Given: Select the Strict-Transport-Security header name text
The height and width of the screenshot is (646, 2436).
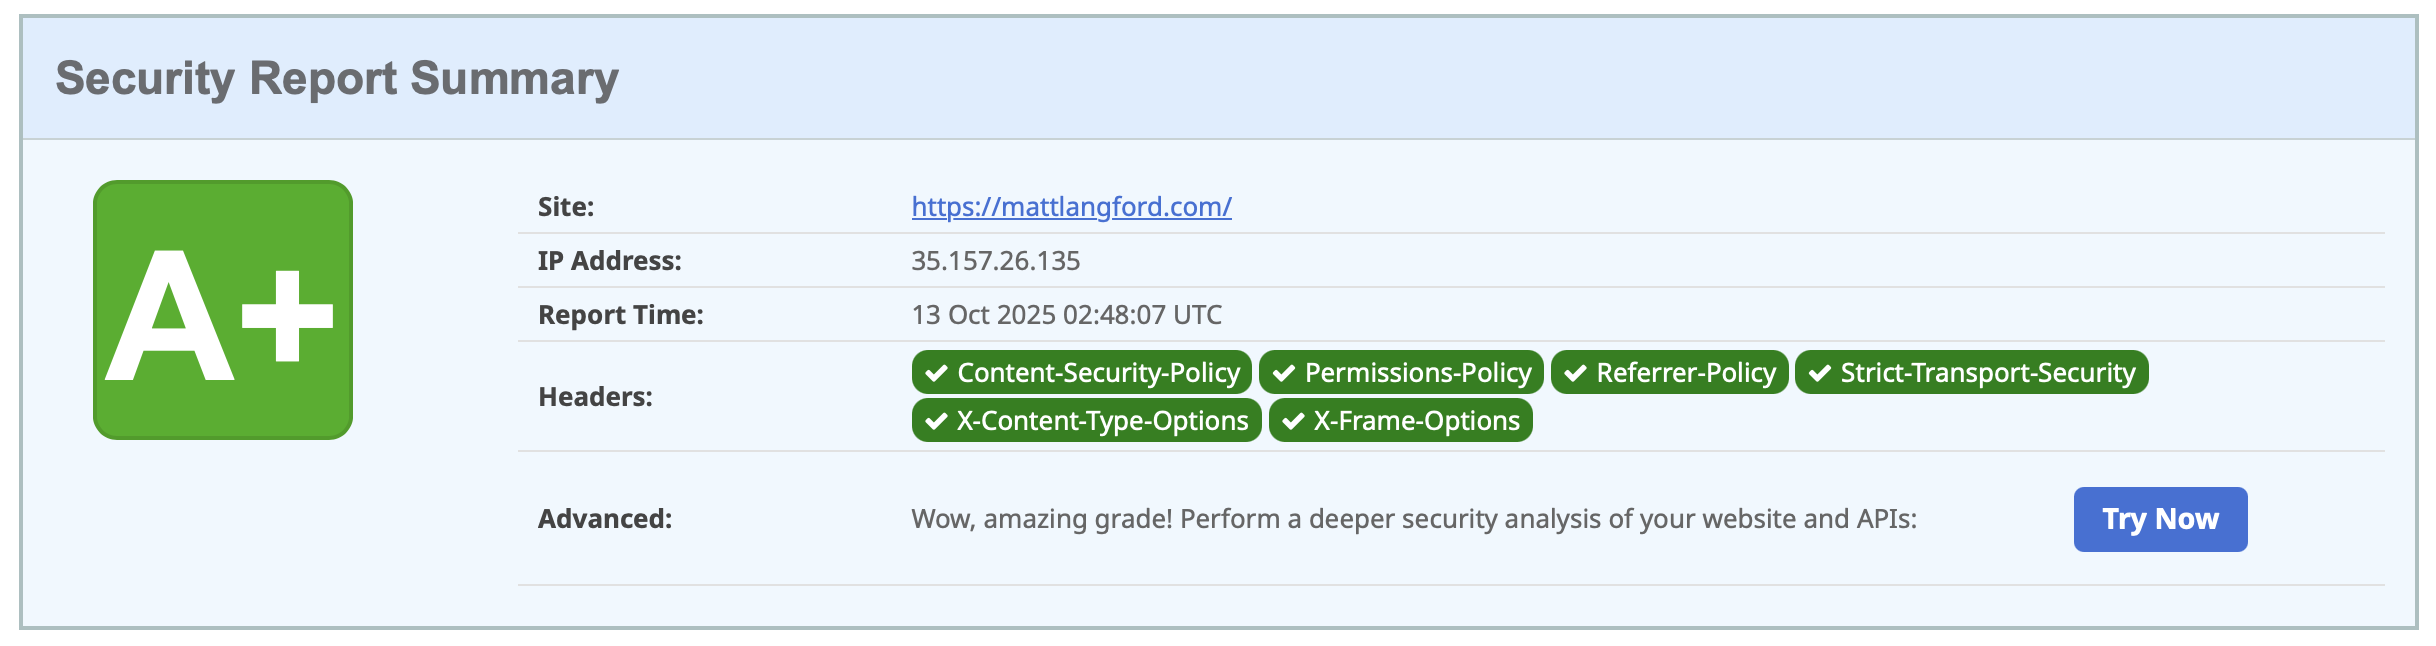Looking at the screenshot, I should click(1987, 373).
